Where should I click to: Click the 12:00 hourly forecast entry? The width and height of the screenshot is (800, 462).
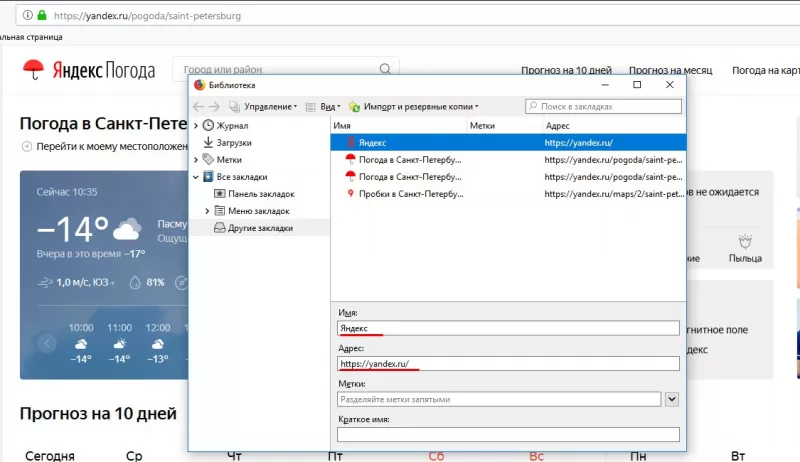[x=158, y=343]
